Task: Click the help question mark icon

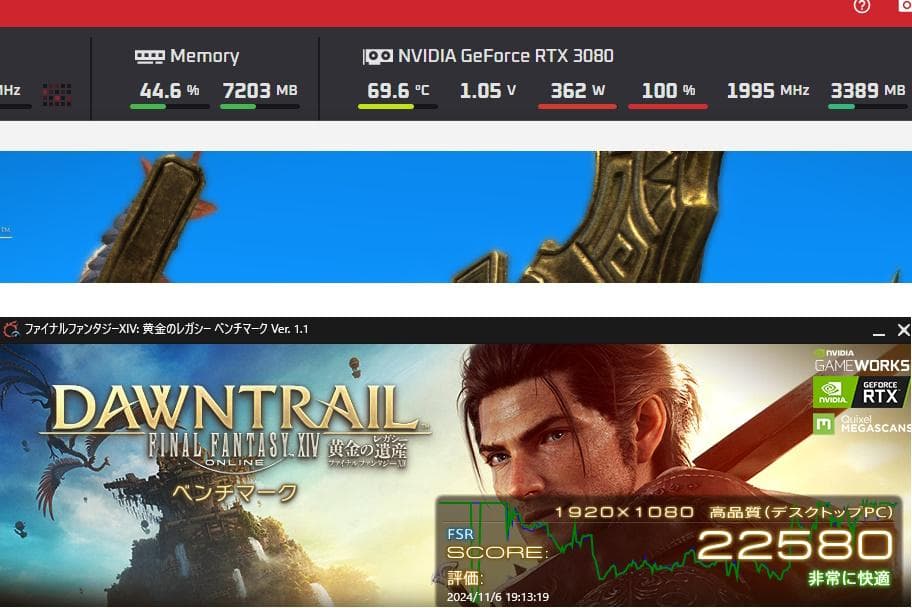Action: click(862, 6)
